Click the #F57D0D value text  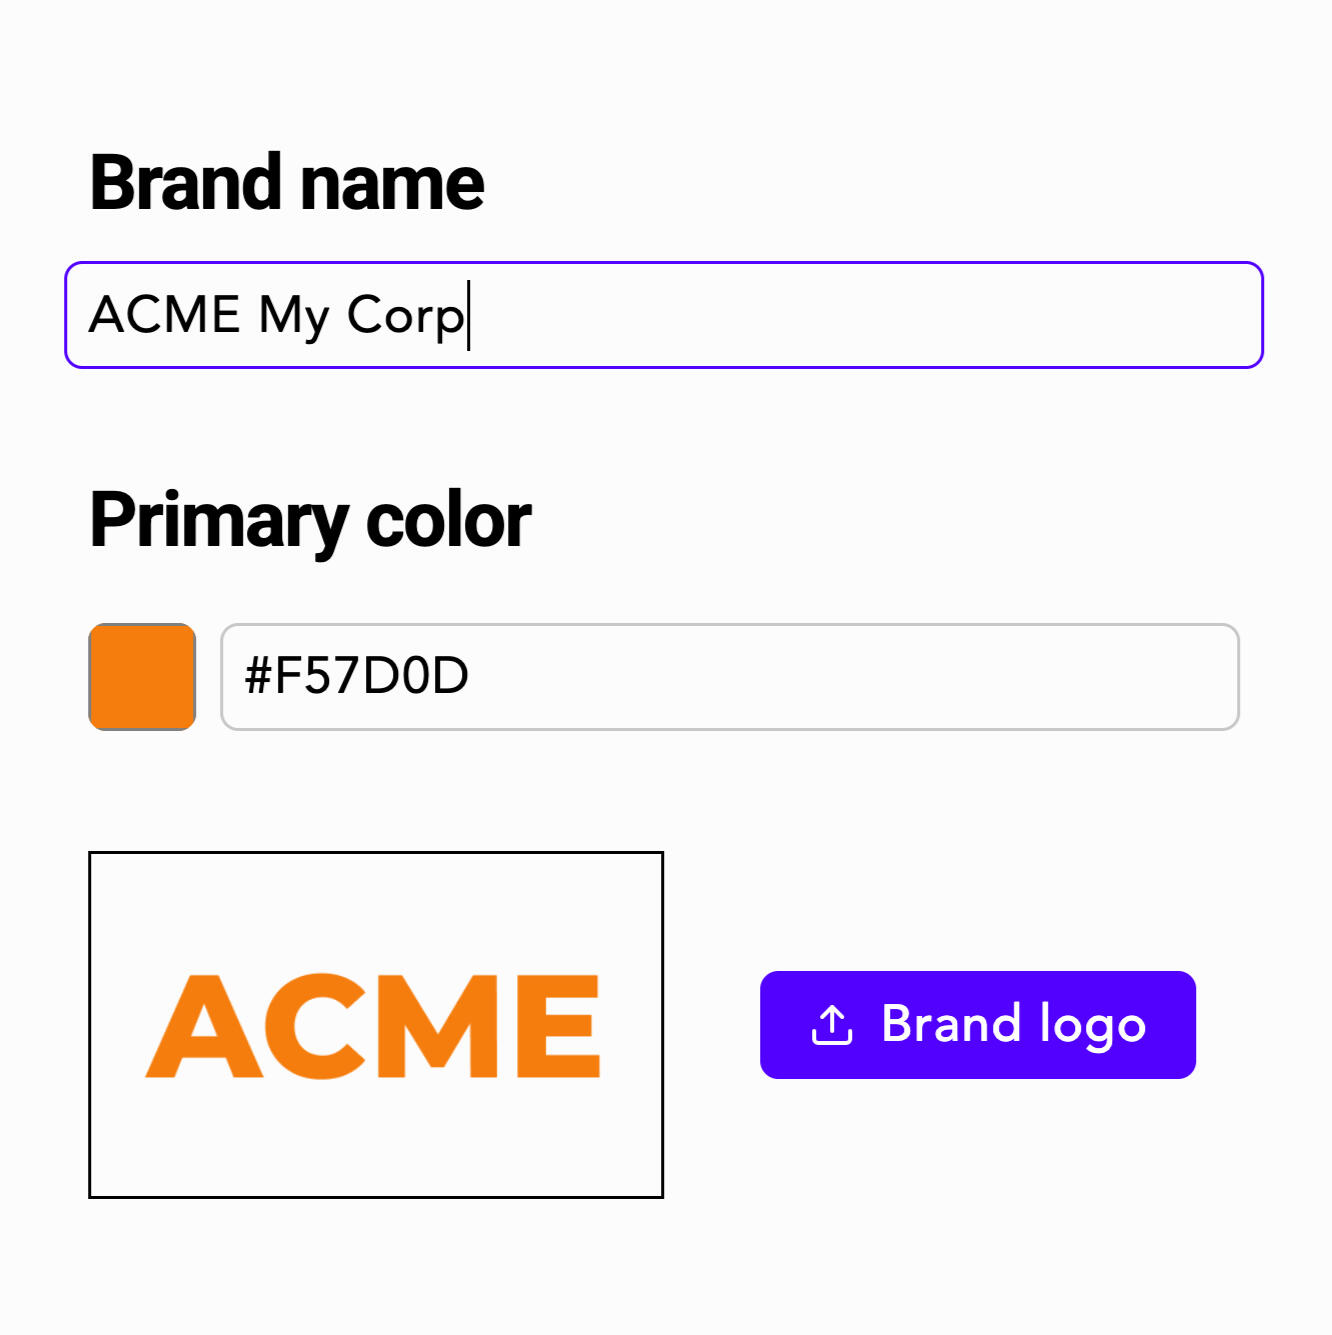click(x=357, y=676)
